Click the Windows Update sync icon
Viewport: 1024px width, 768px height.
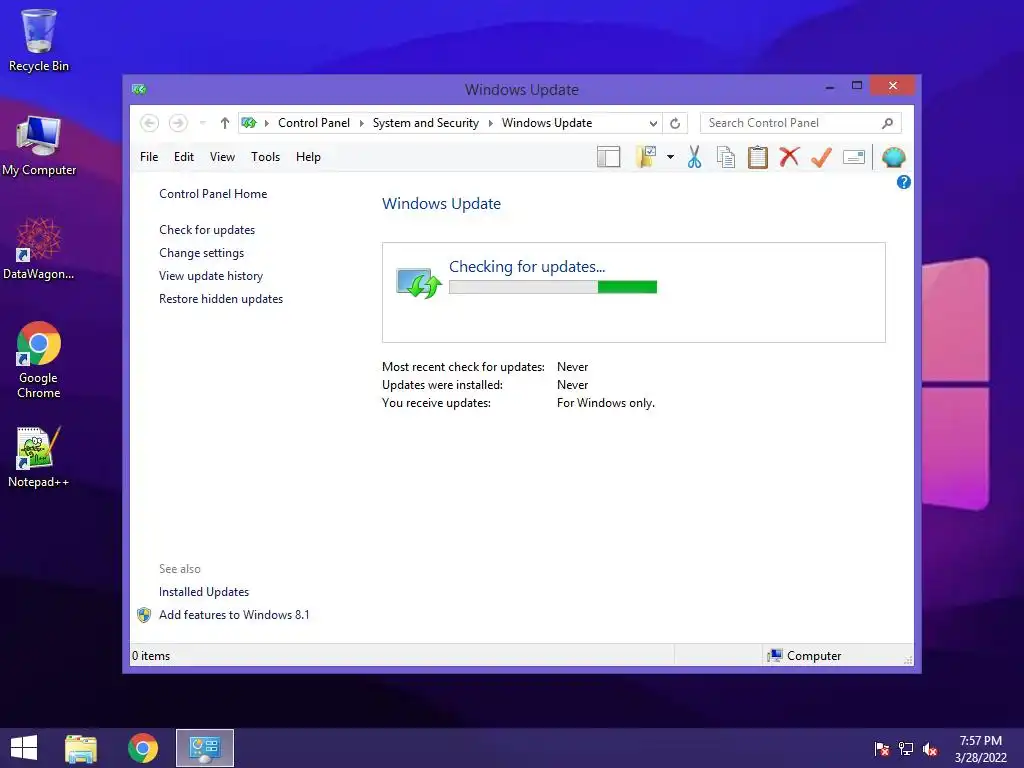(419, 283)
